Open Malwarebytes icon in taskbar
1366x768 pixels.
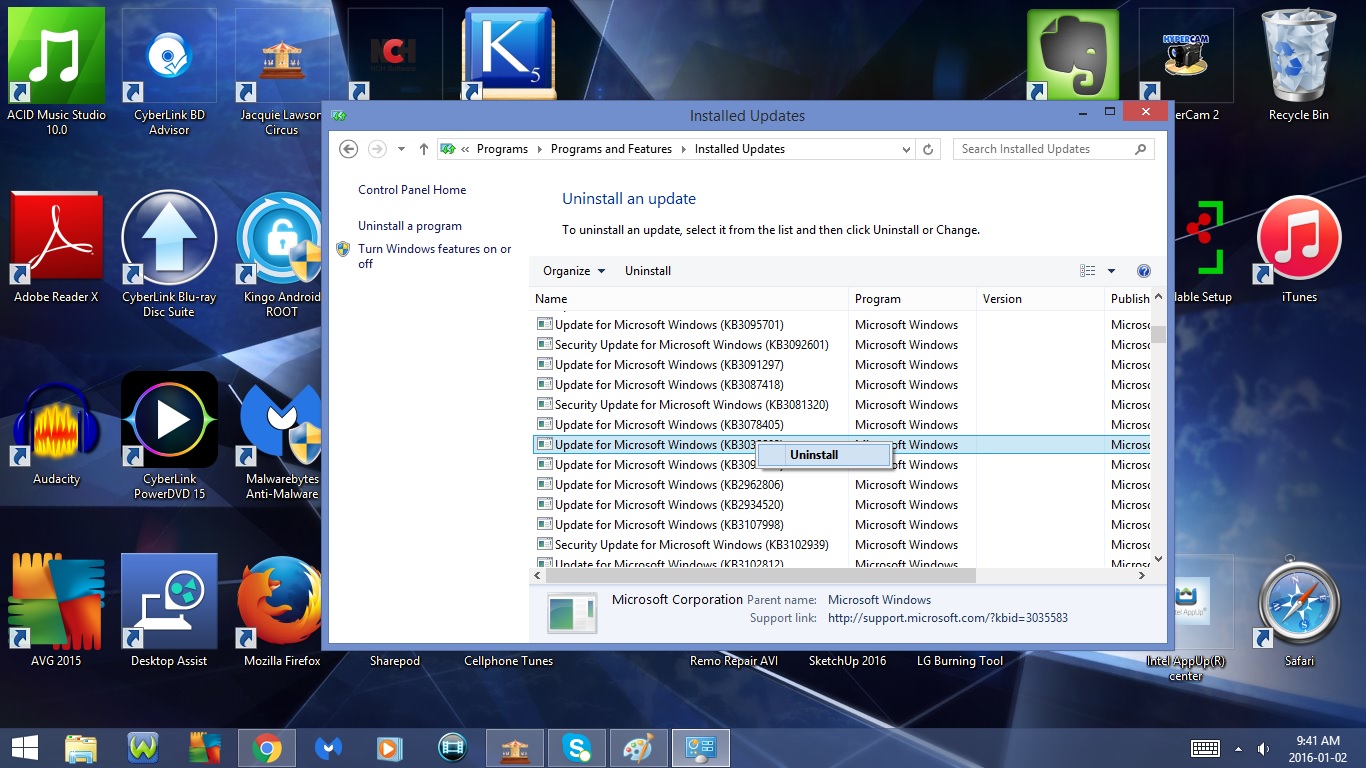329,748
